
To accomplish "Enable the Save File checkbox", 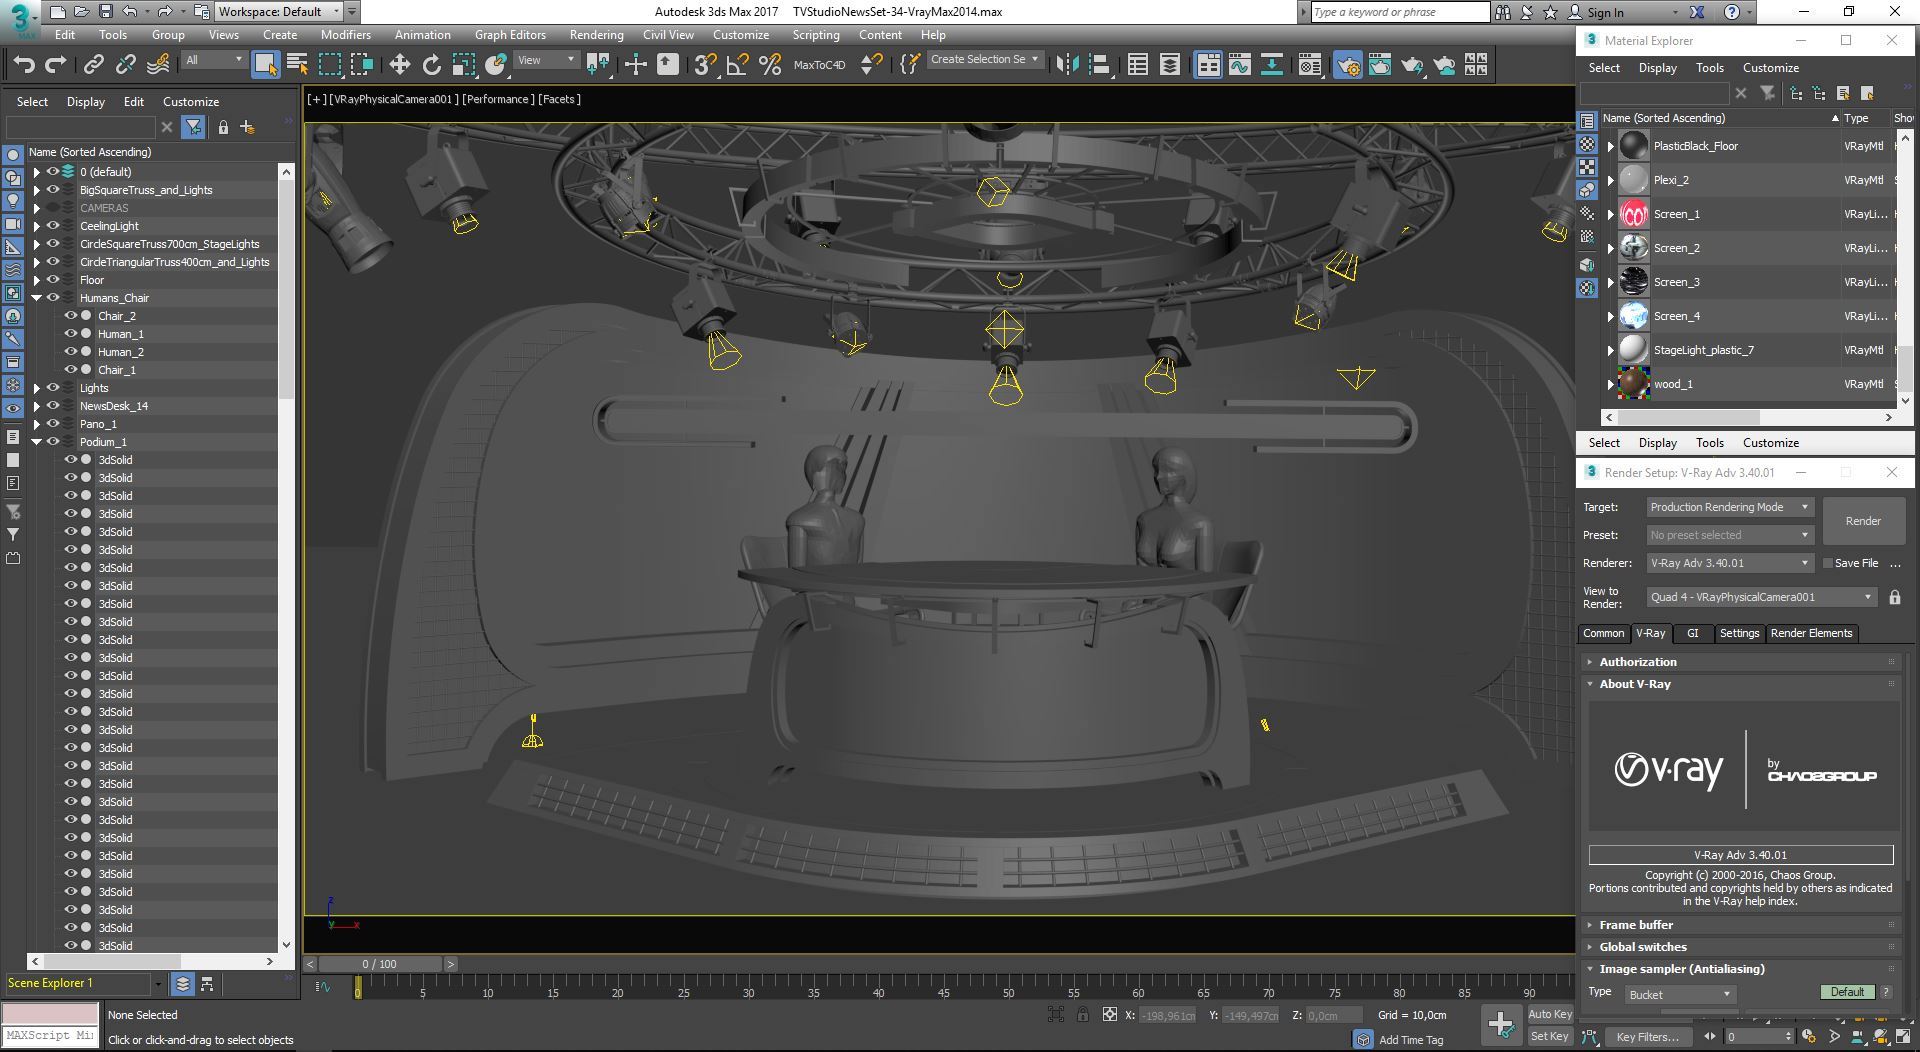I will point(1828,563).
